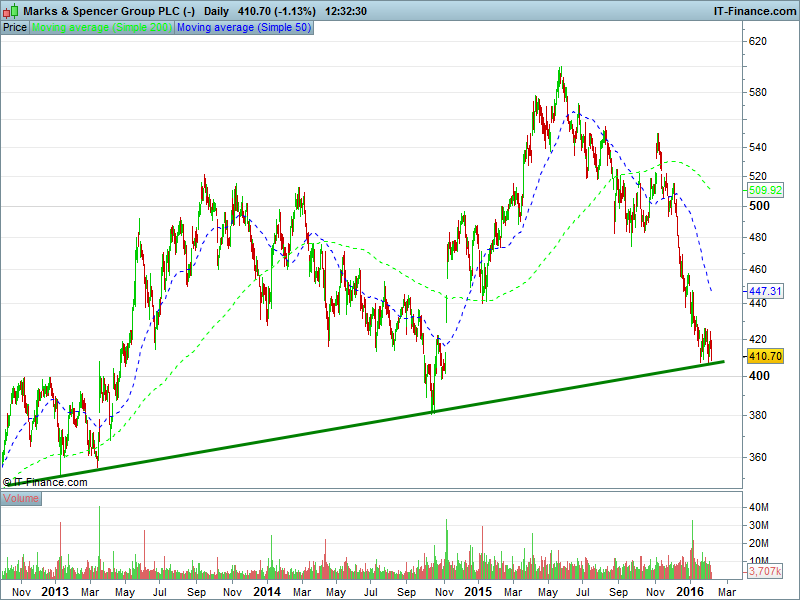This screenshot has width=800, height=600.
Task: Open the Volume panel label
Action: point(22,497)
